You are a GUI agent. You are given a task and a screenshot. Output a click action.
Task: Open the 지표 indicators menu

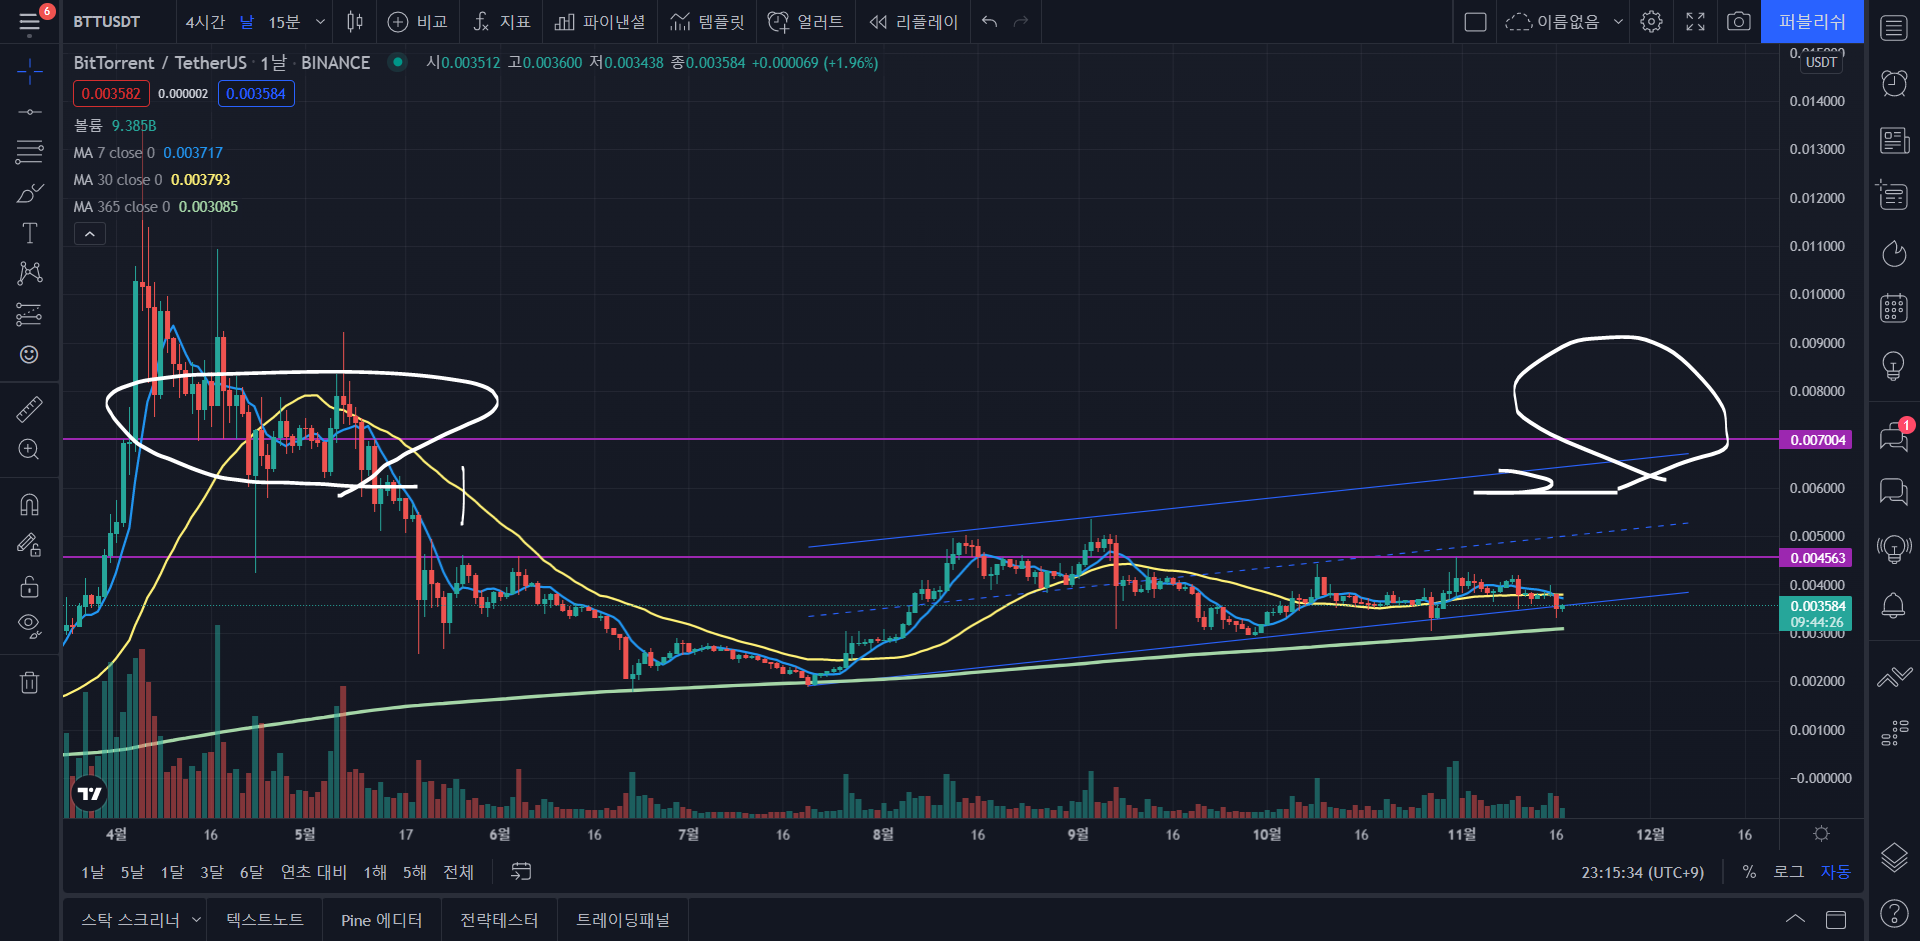click(x=502, y=22)
